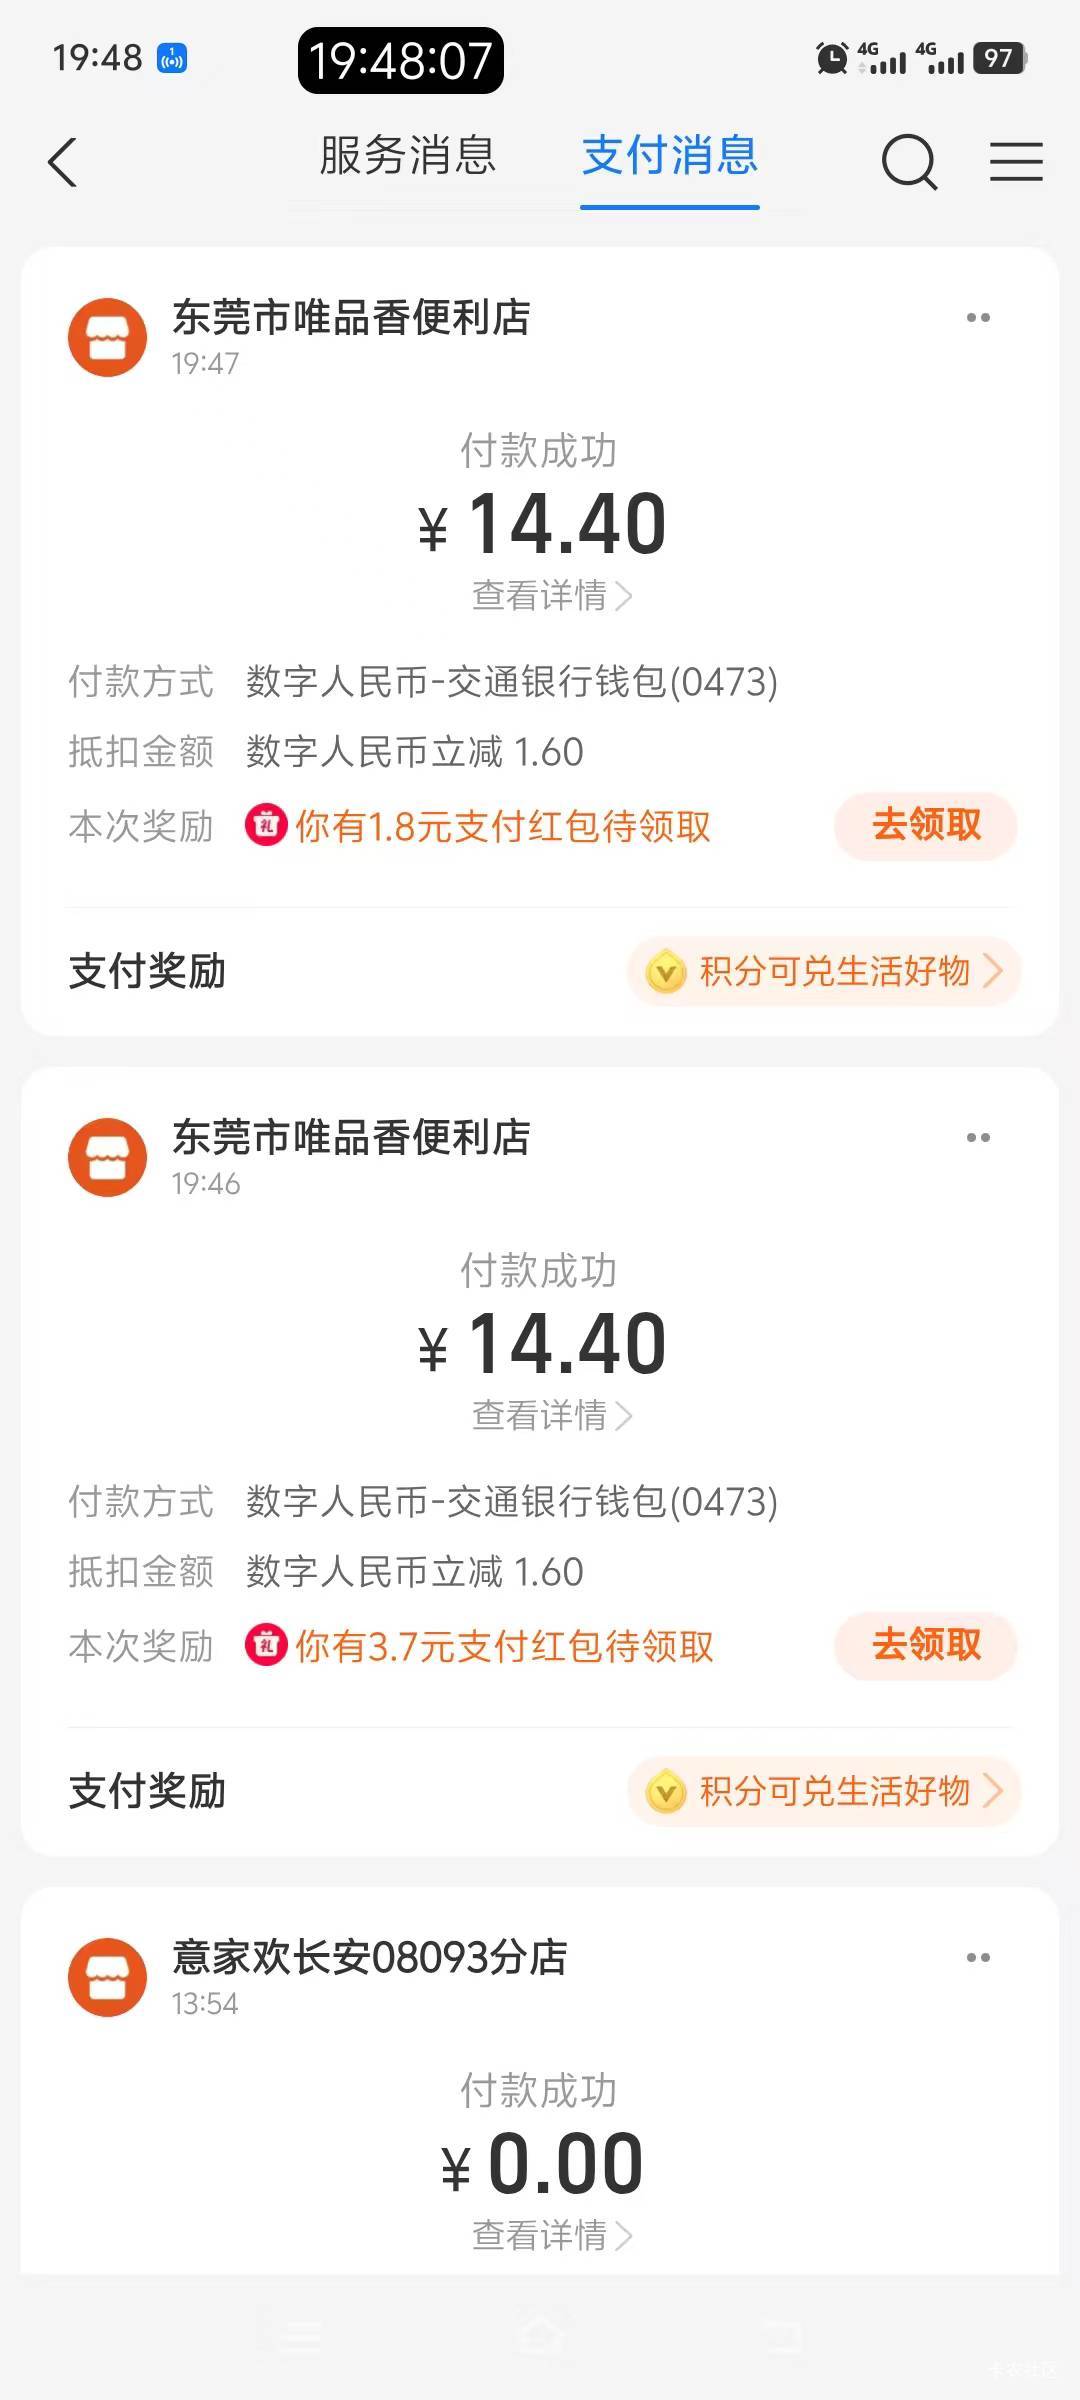Open 积分可兑生活好物 in the first card
The image size is (1080, 2400).
(x=824, y=971)
